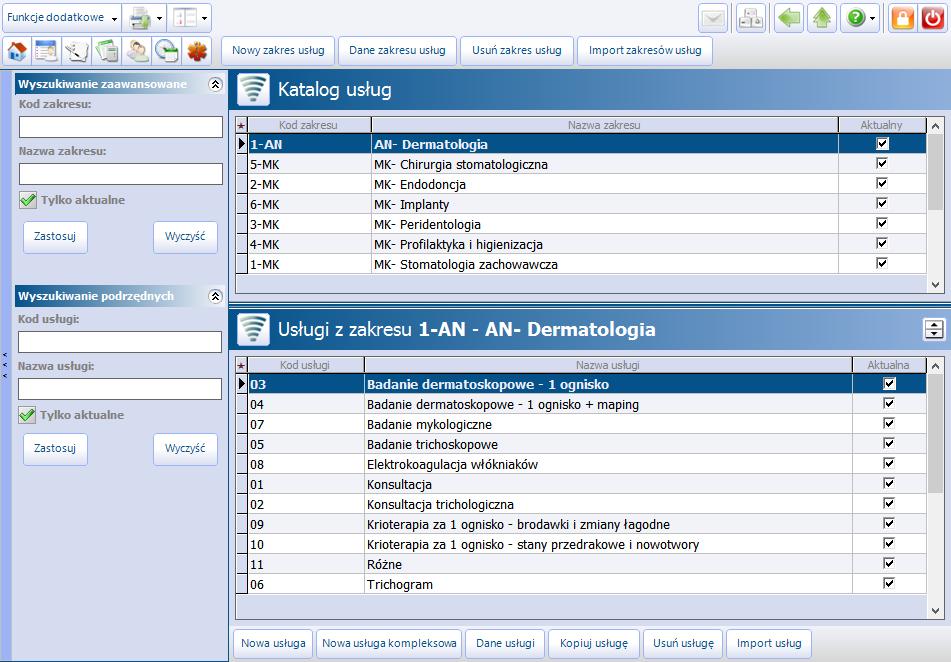The width and height of the screenshot is (951, 662).
Task: Toggle Aktualny checkbox for AN- Dermatologia
Action: 882,144
